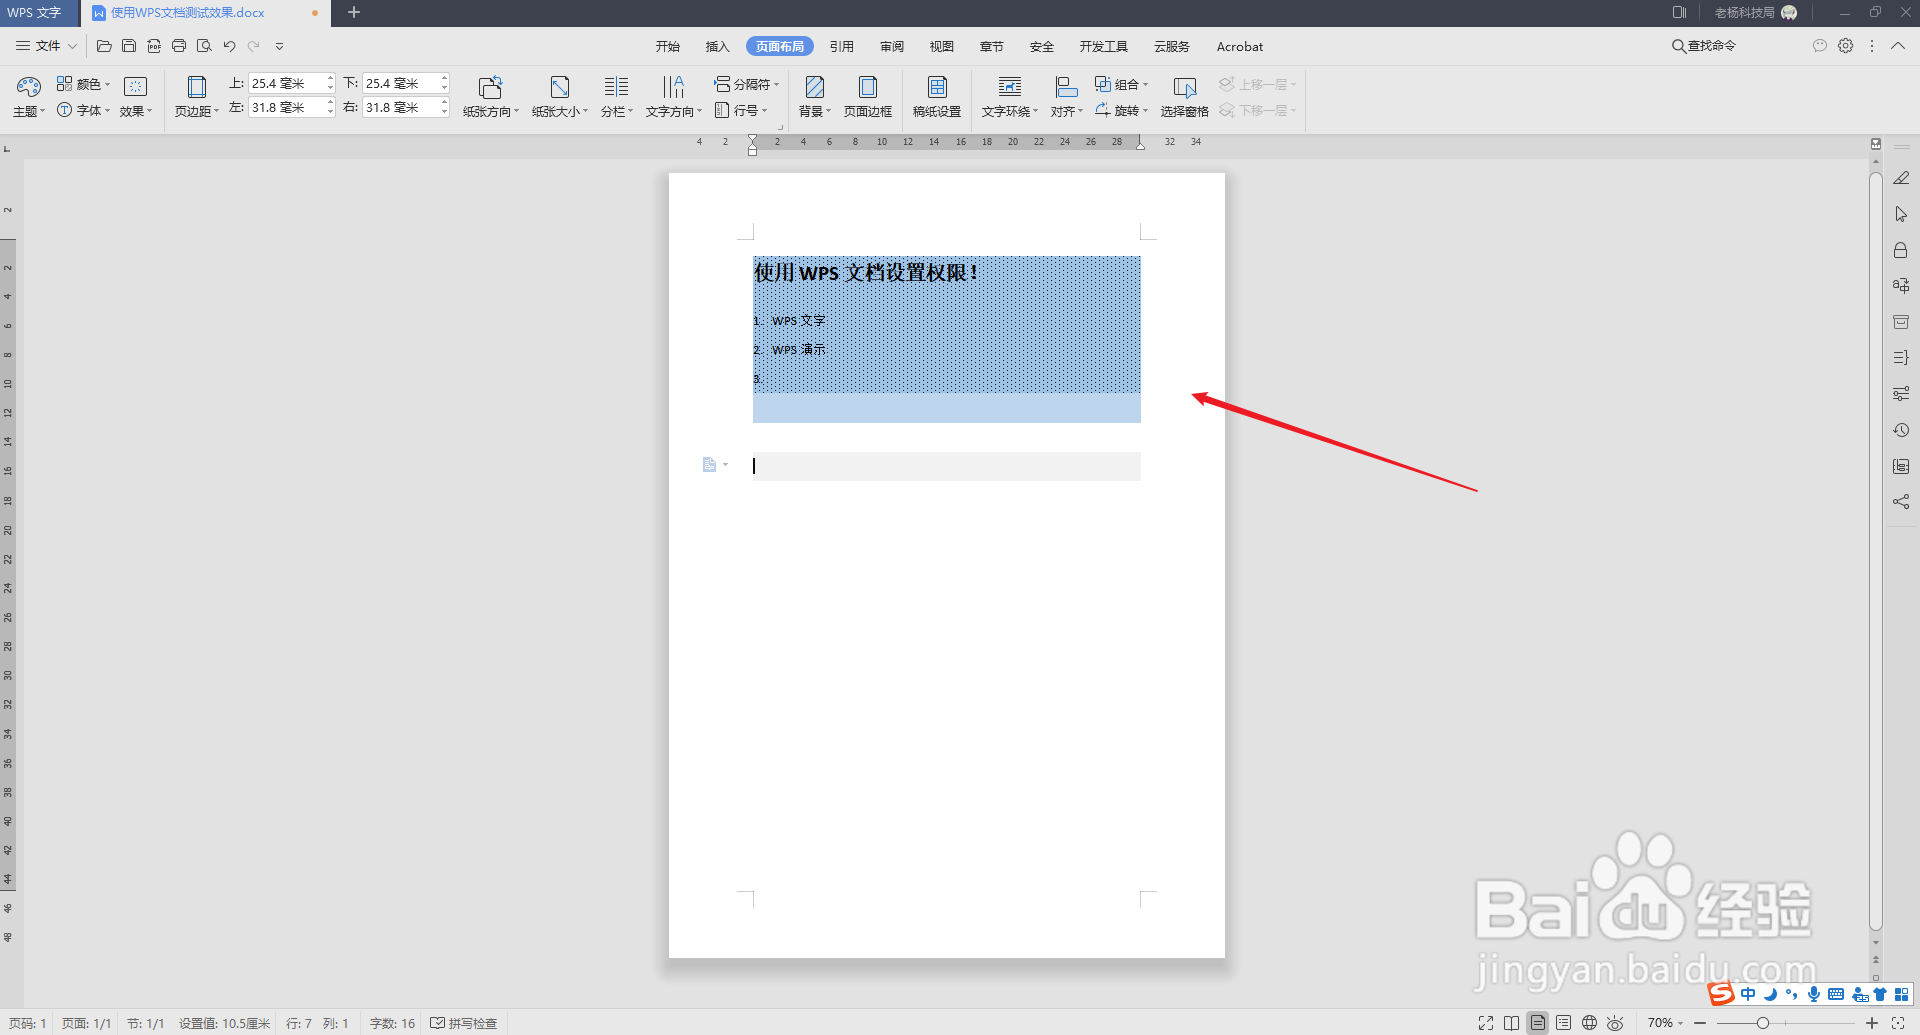Open settings gear icon near search
Image resolution: width=1920 pixels, height=1035 pixels.
point(1846,46)
